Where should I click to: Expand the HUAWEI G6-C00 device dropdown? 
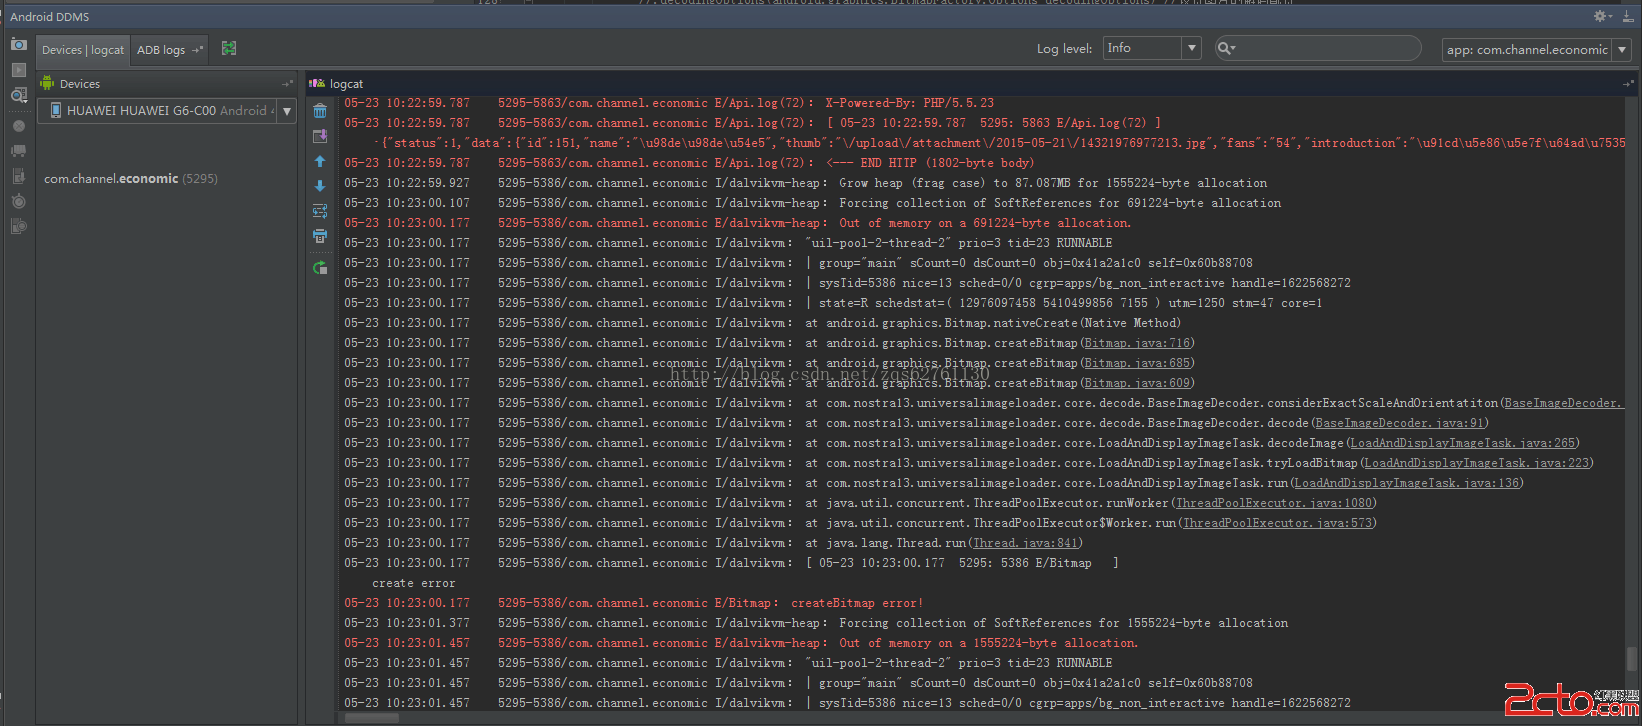click(x=287, y=111)
